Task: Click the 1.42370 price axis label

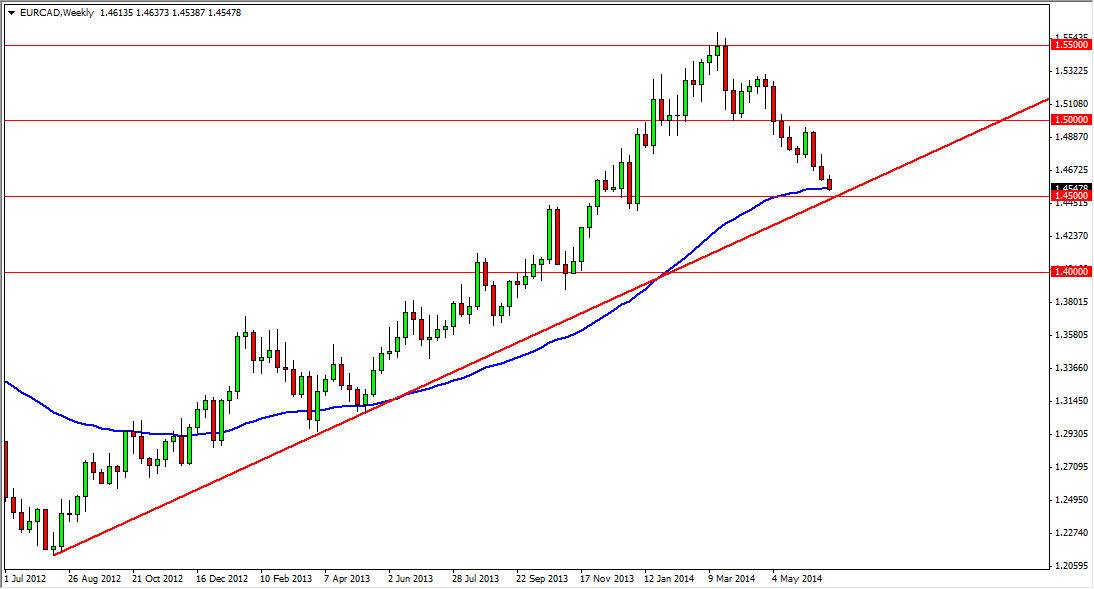Action: tap(1072, 236)
